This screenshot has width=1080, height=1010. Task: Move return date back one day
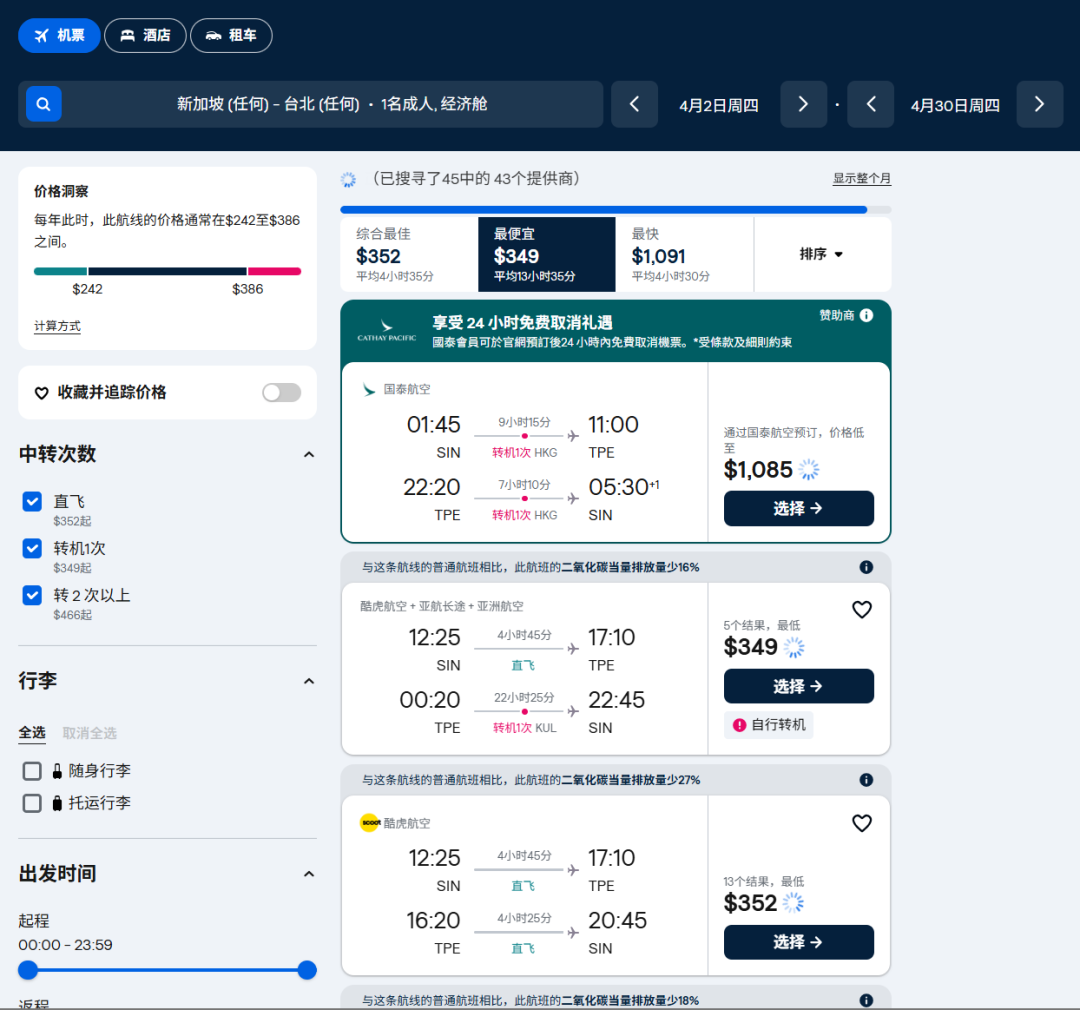click(870, 104)
